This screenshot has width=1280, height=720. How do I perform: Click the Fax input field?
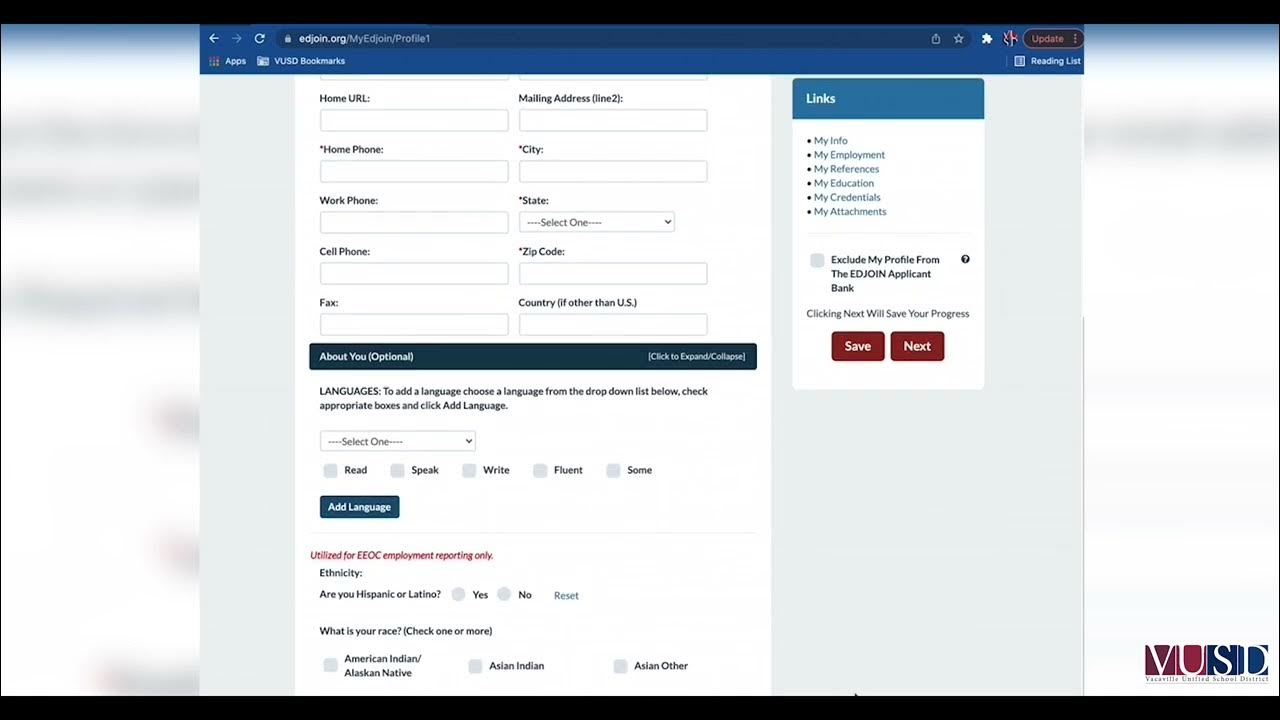coord(414,324)
